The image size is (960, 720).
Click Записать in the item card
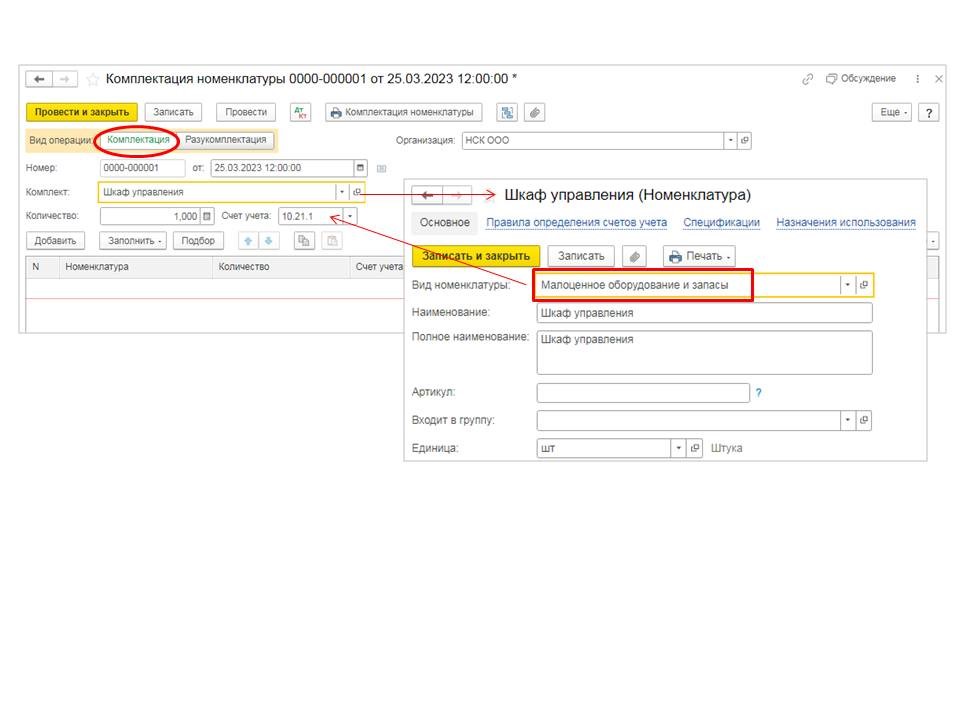[581, 256]
